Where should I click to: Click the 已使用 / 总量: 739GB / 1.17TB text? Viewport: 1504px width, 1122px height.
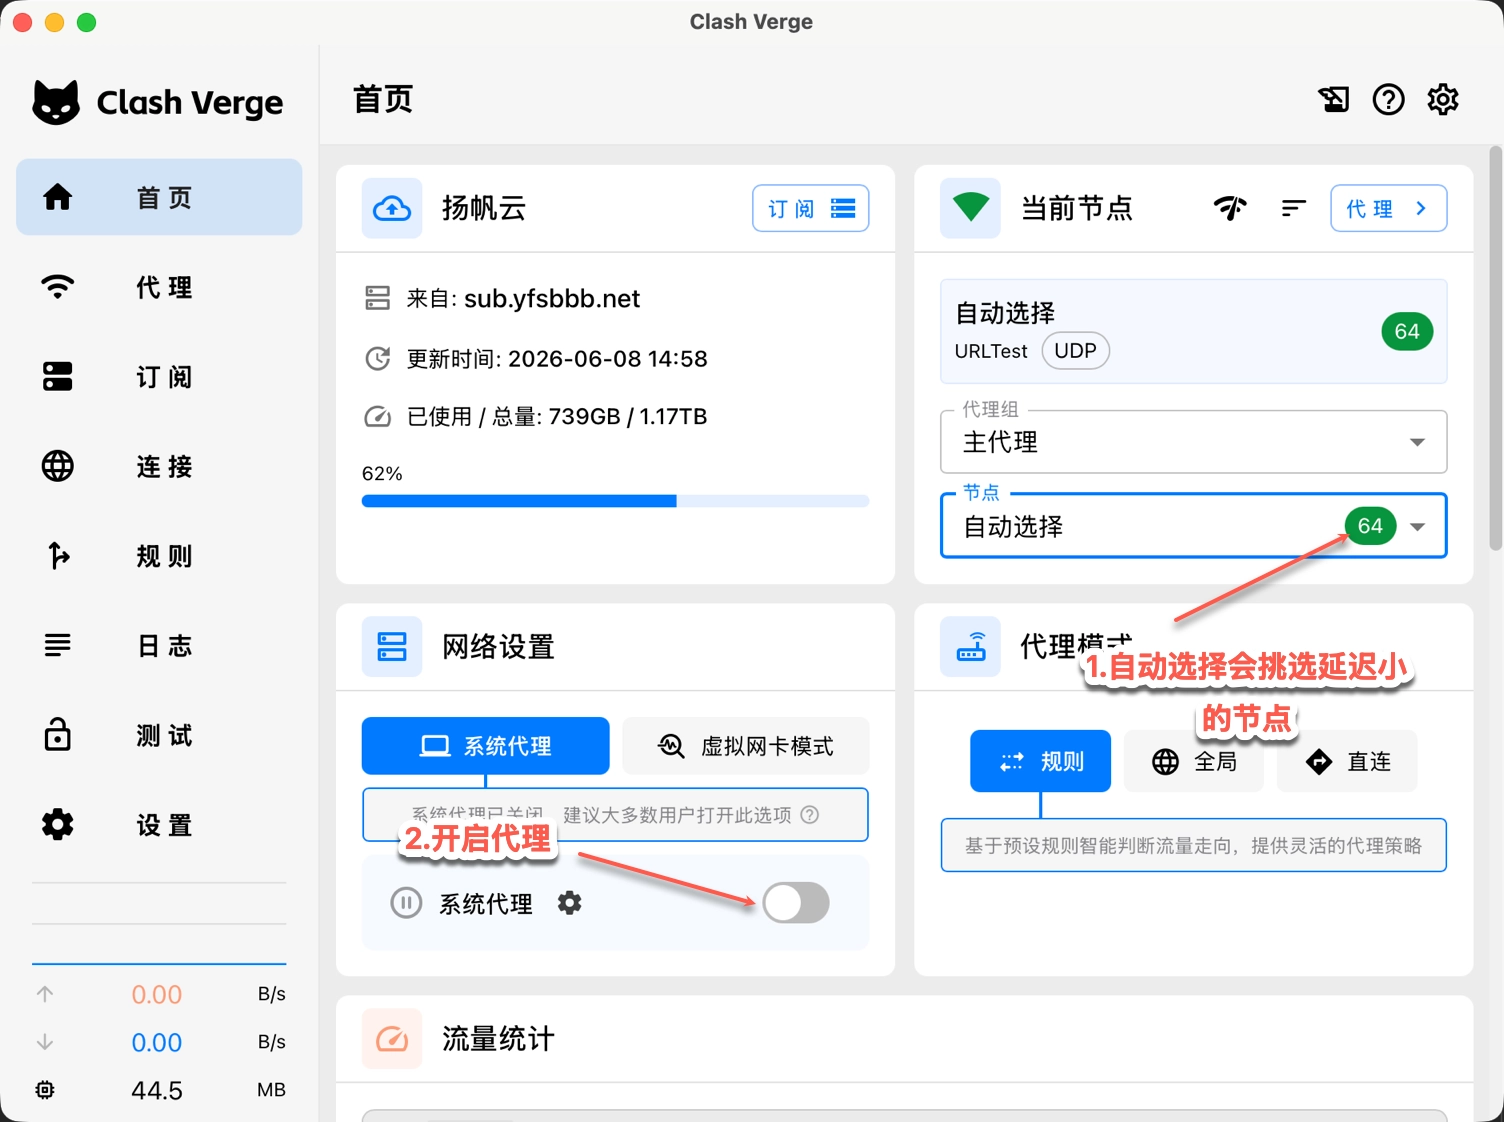point(557,416)
